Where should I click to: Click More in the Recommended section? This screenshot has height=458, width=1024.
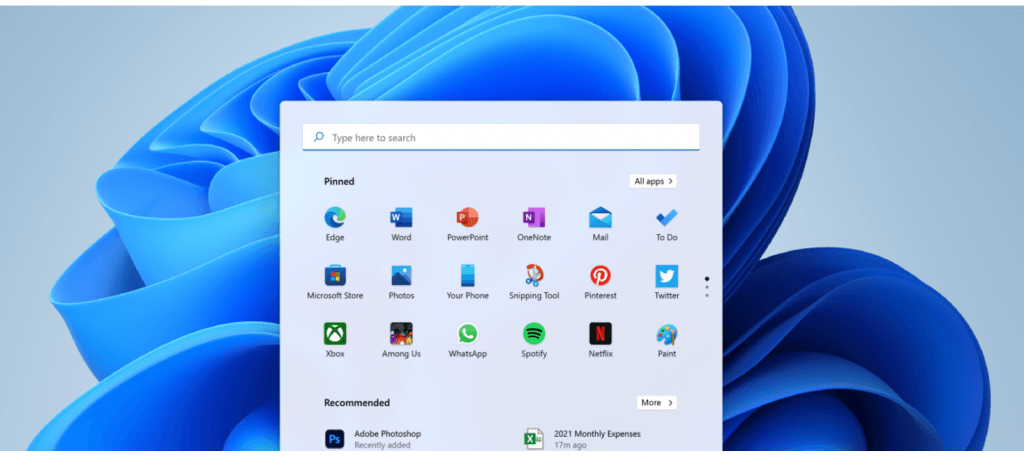[656, 402]
